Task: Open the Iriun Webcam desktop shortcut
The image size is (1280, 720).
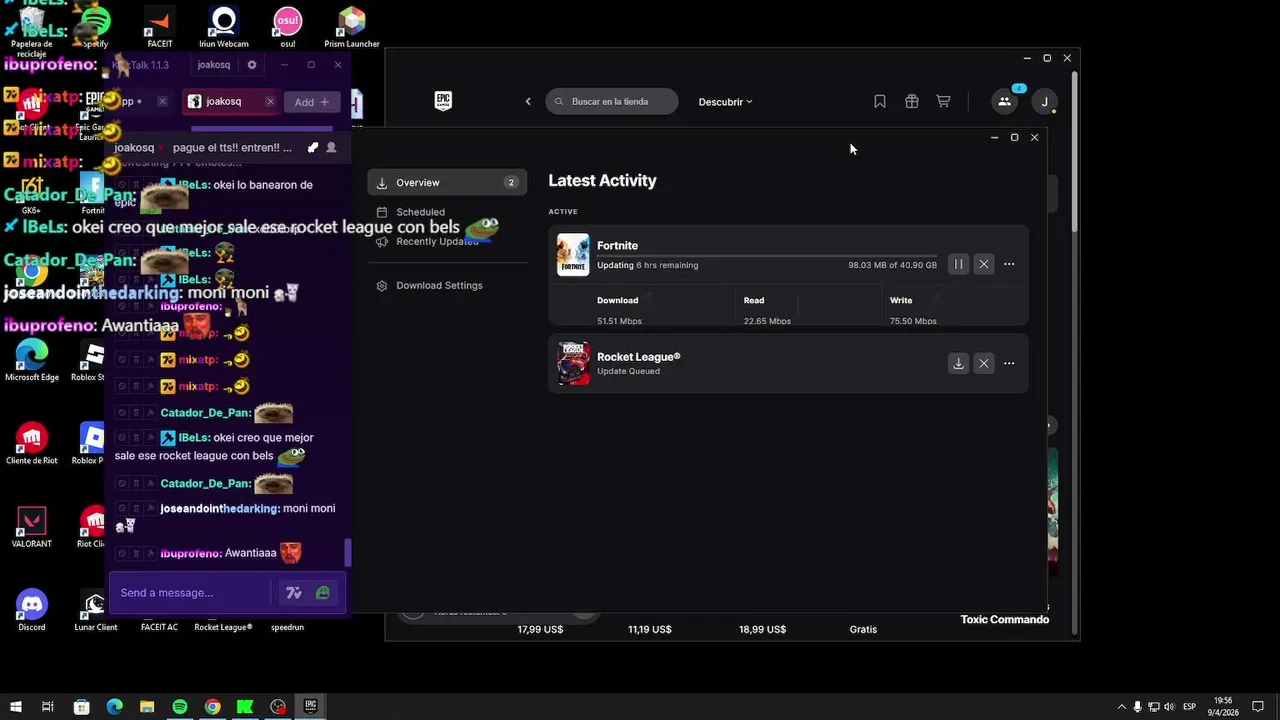Action: tap(224, 27)
